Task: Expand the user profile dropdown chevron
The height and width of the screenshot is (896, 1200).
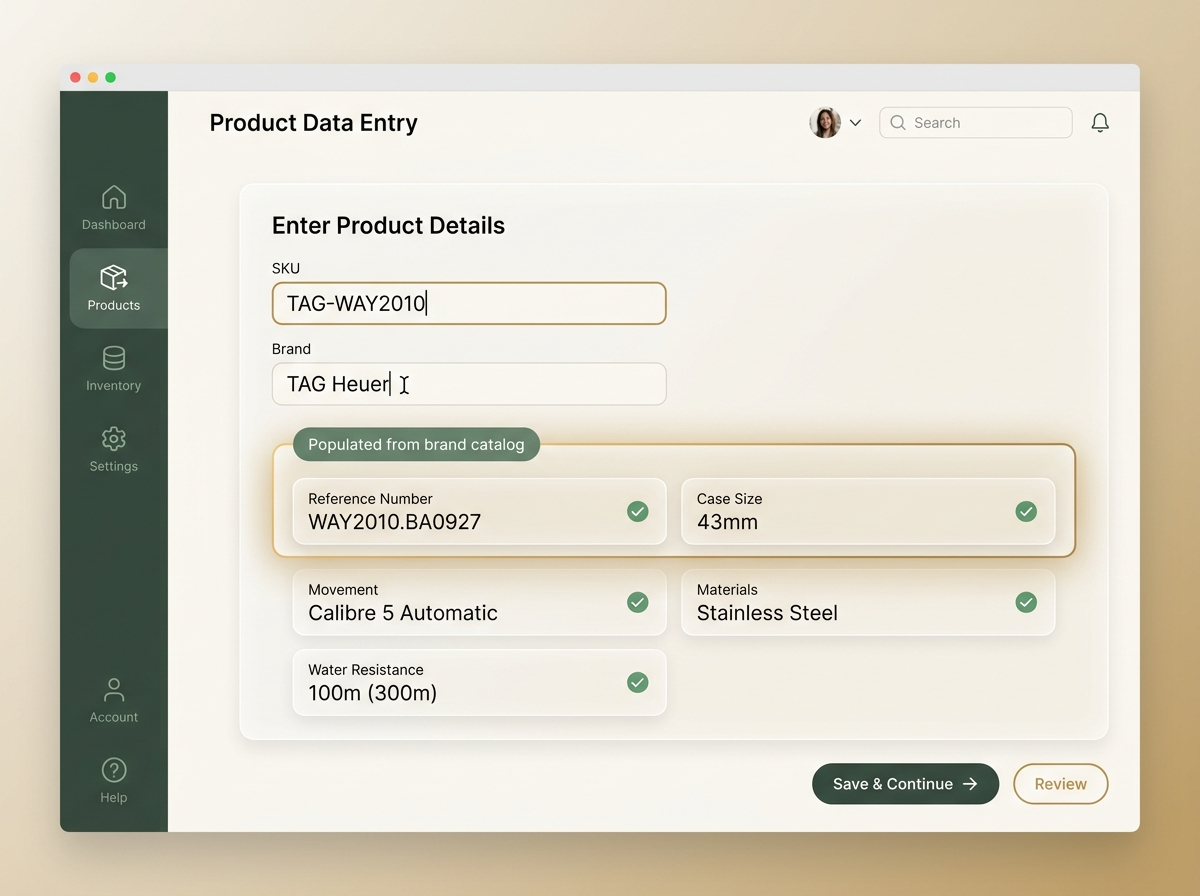Action: click(855, 123)
